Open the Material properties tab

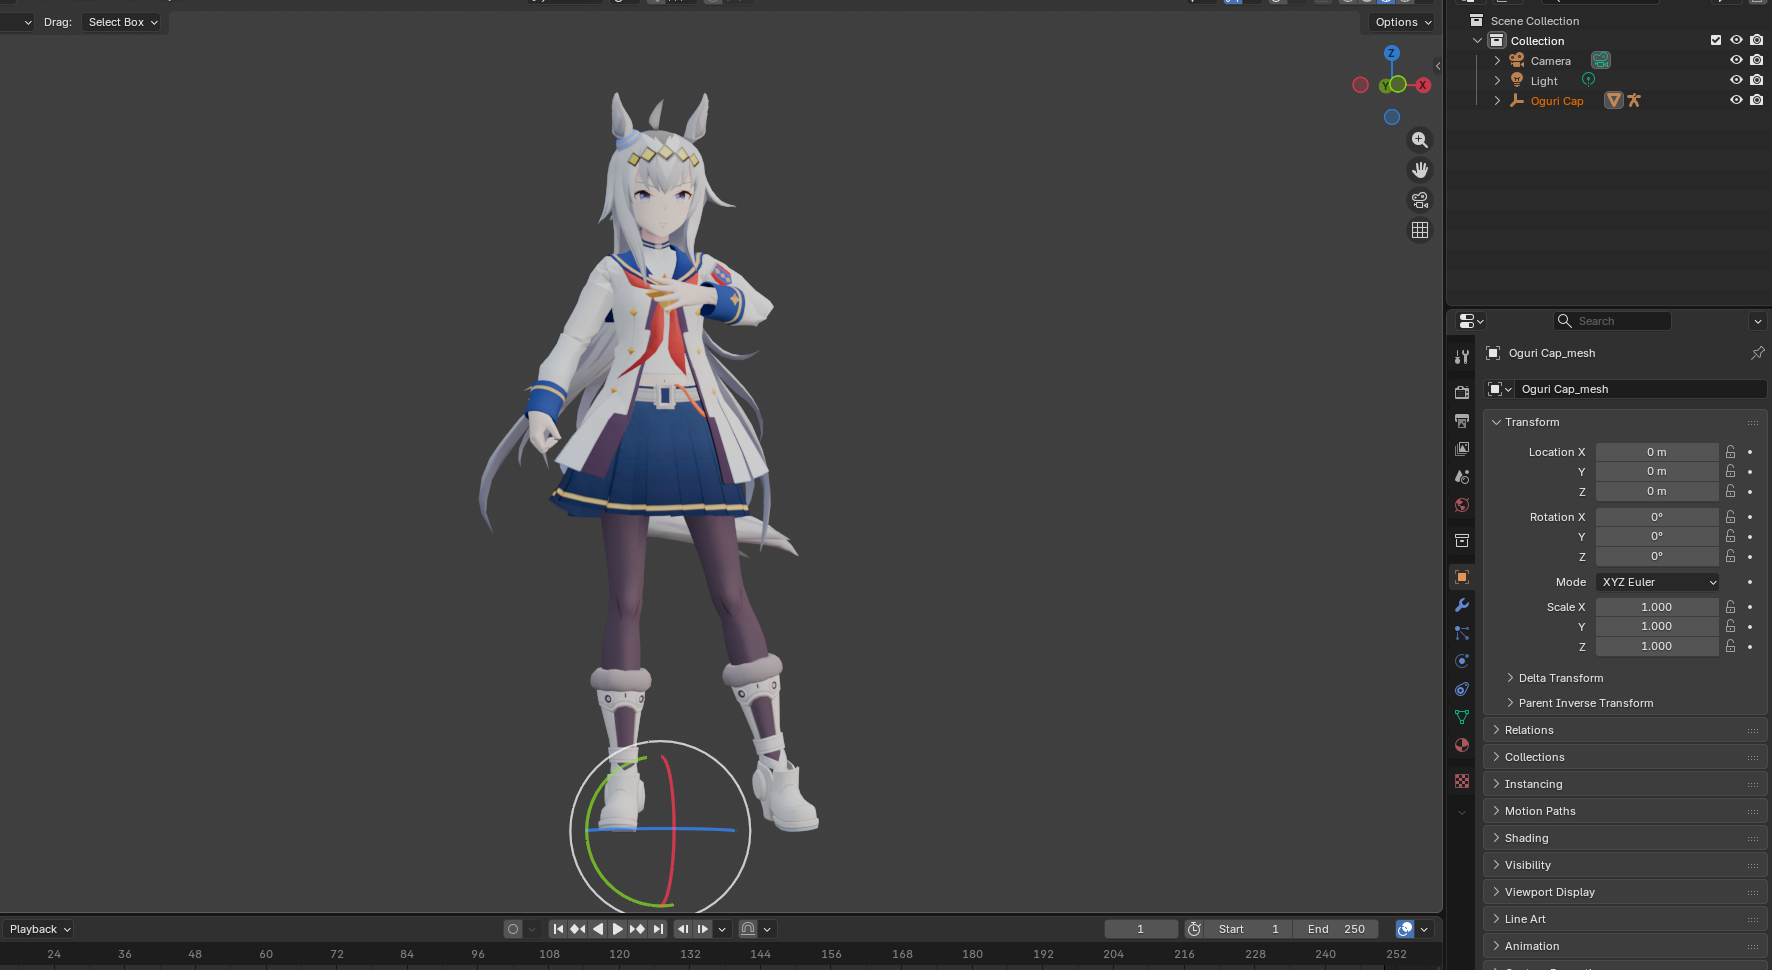pos(1462,745)
